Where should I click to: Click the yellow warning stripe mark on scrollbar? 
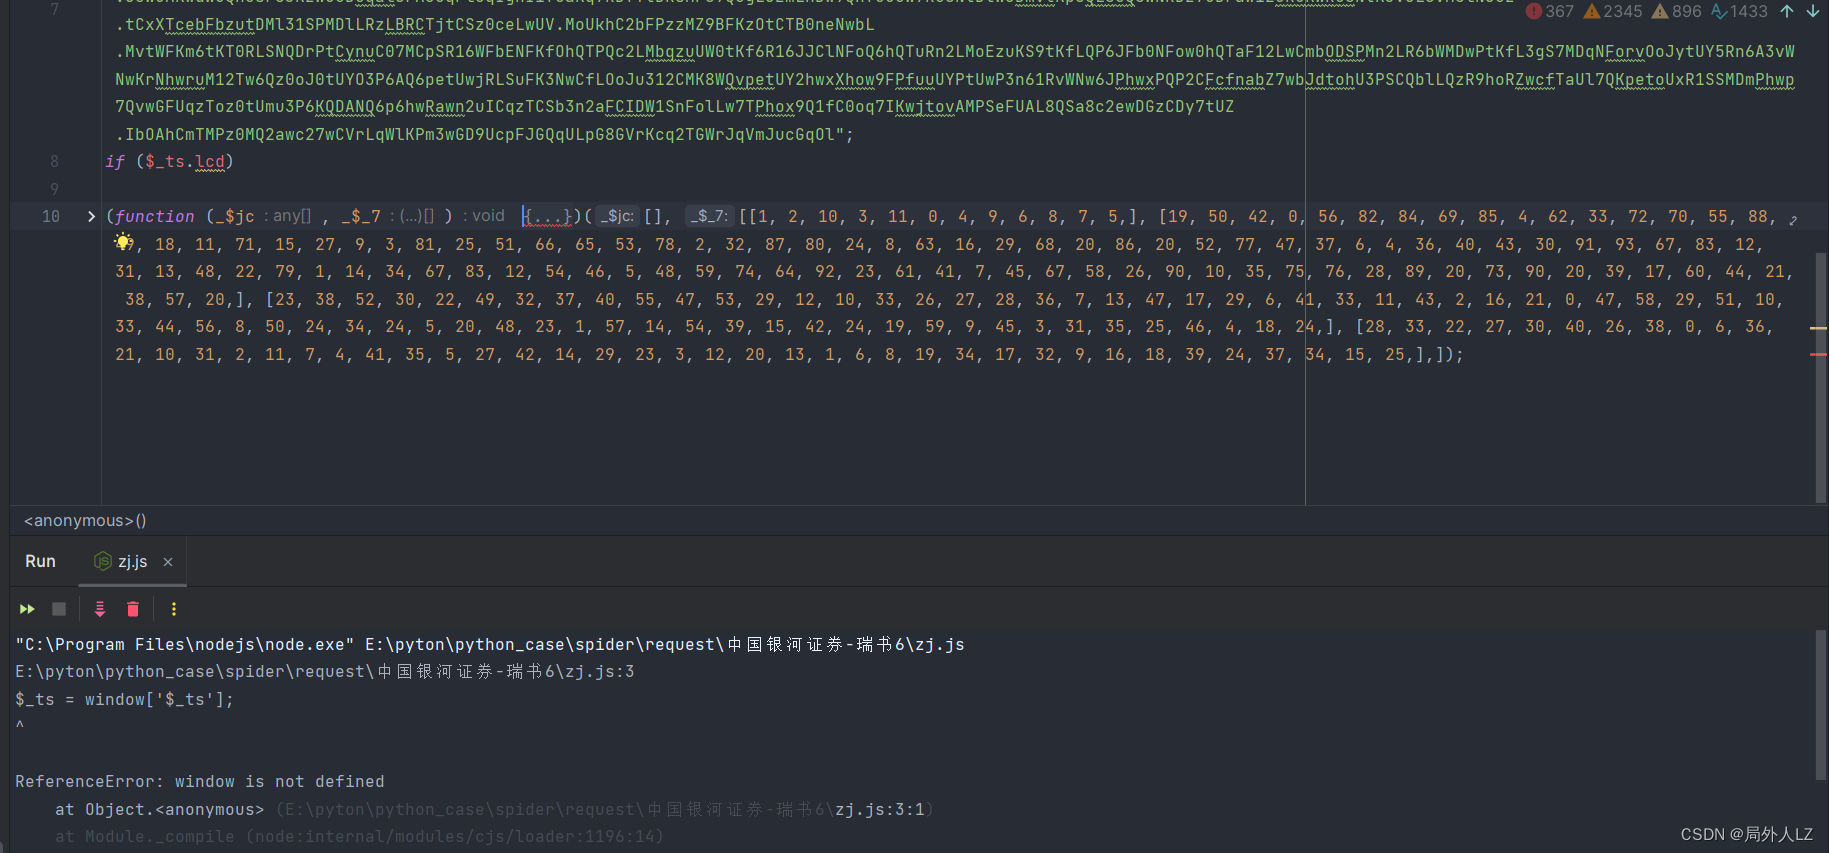pos(1818,328)
